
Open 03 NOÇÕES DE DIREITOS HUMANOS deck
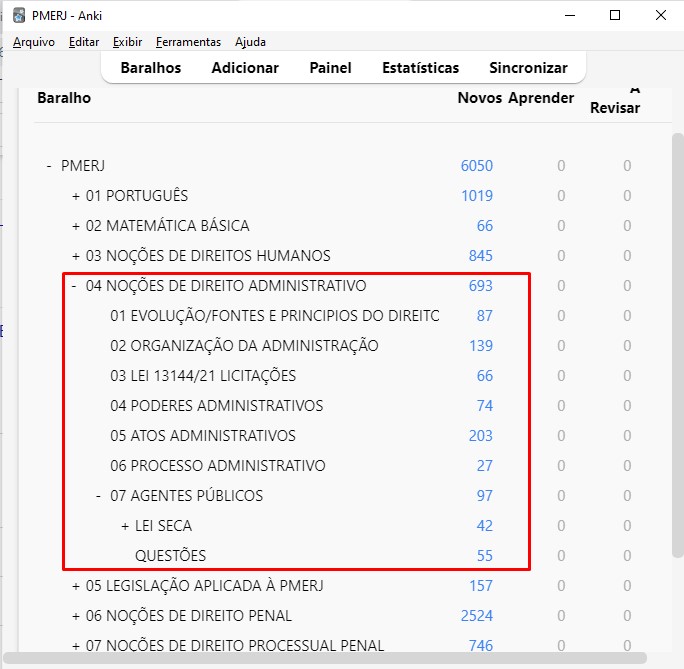tap(208, 256)
